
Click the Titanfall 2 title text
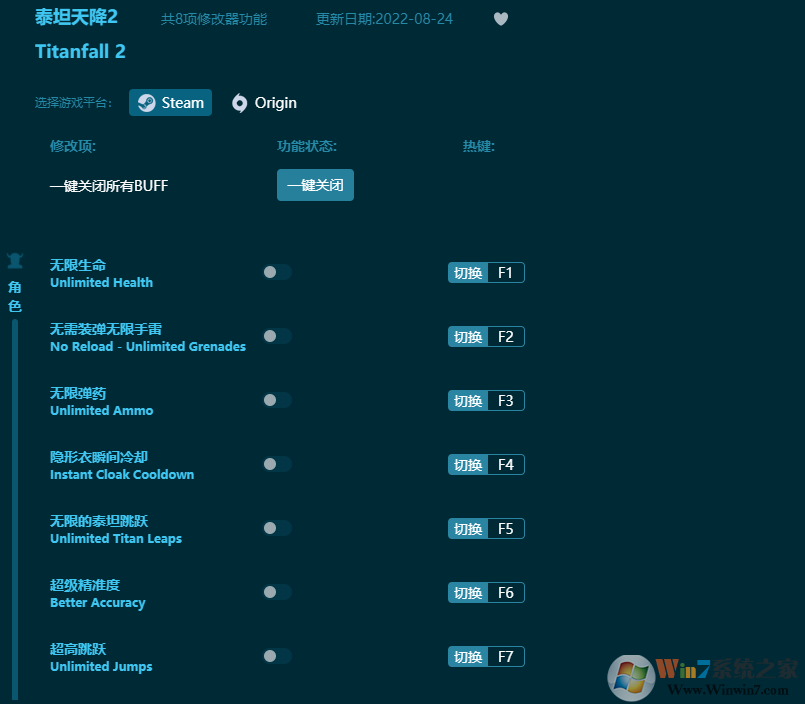80,52
